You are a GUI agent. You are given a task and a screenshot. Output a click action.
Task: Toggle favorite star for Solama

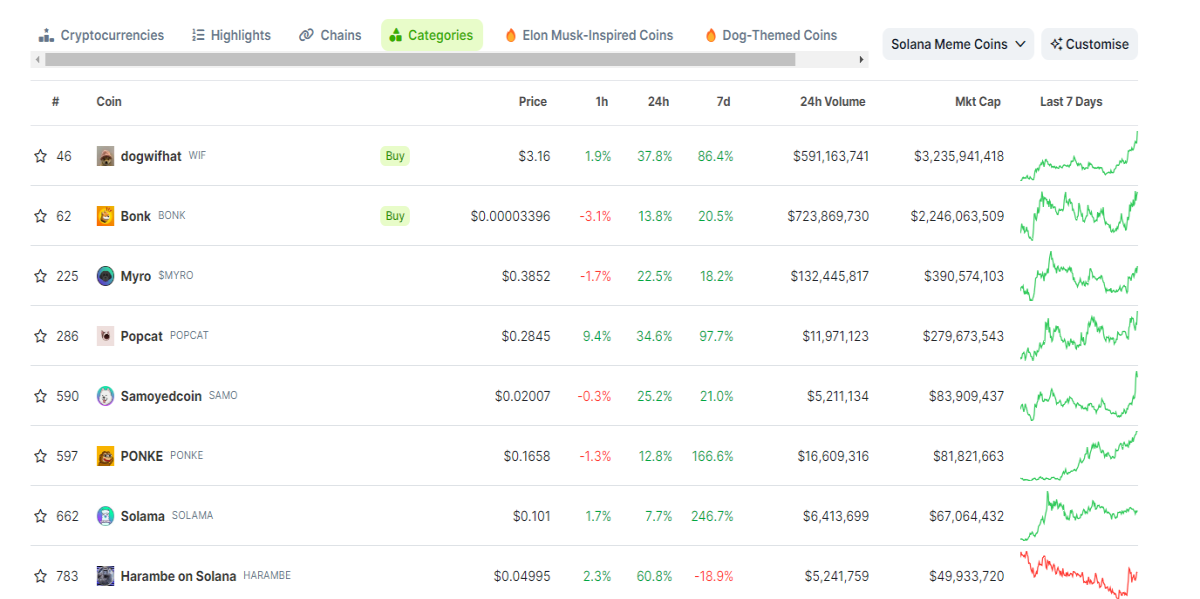[41, 516]
